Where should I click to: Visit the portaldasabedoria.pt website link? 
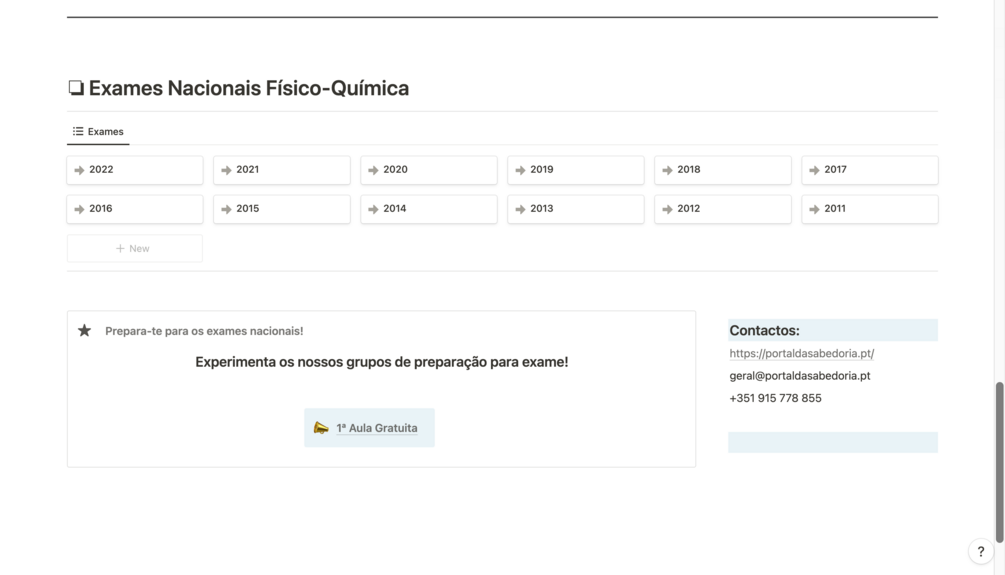(x=801, y=353)
